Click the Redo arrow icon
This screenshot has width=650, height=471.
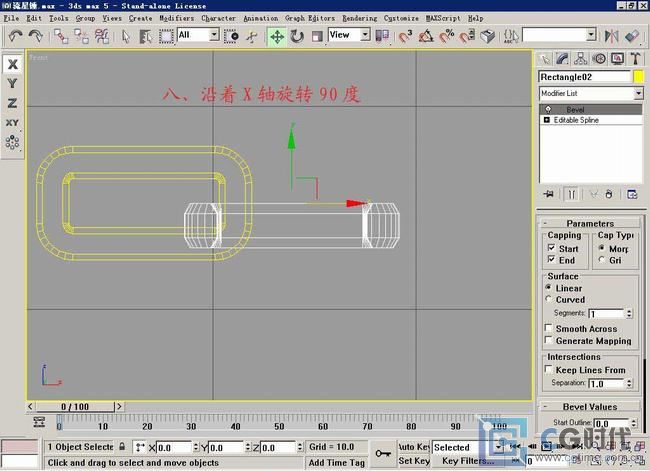(x=36, y=36)
